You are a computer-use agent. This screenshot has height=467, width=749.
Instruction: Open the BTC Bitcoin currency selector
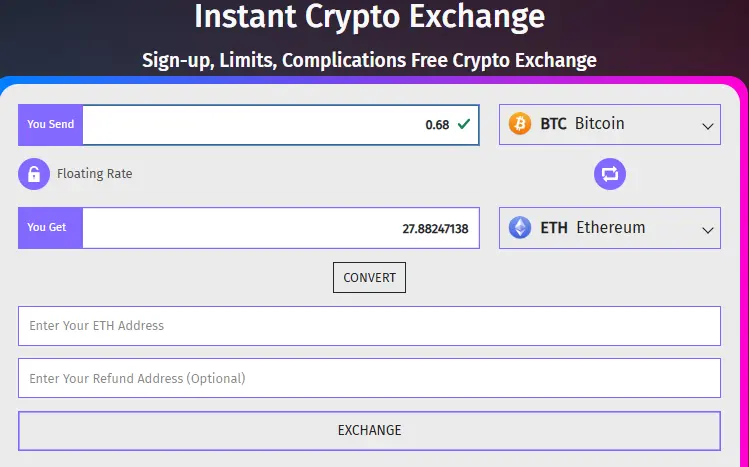(610, 124)
